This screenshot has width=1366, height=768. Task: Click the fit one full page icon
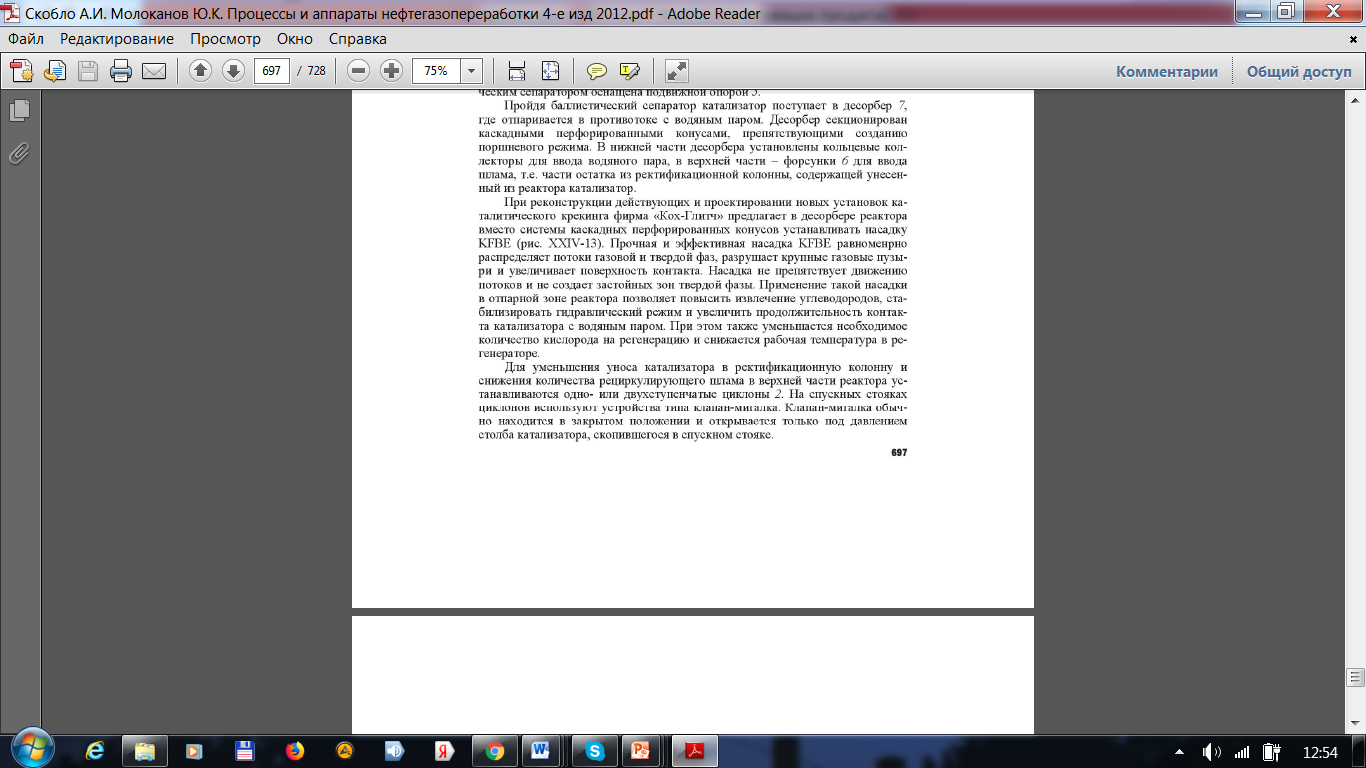click(x=550, y=71)
